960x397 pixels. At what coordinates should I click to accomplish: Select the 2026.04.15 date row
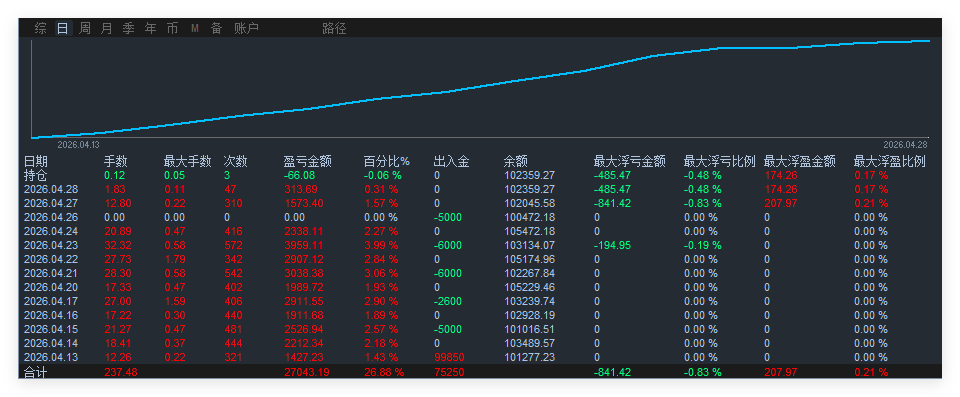click(51, 330)
